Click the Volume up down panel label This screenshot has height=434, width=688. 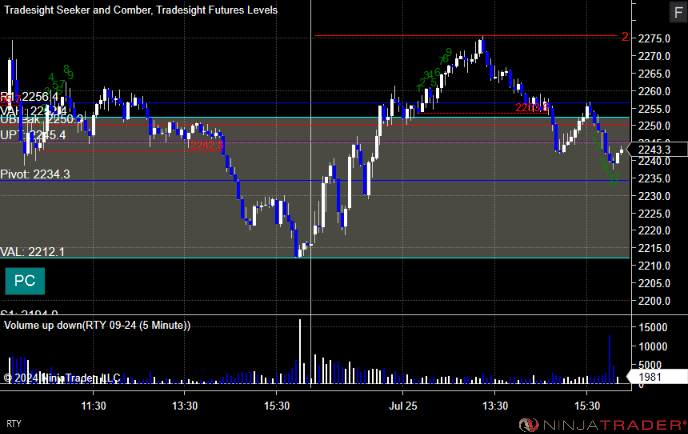click(x=97, y=325)
